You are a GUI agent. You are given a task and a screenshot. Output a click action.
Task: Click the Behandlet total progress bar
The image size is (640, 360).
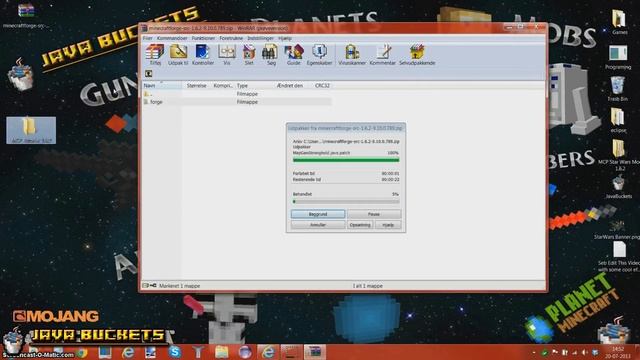tap(346, 201)
